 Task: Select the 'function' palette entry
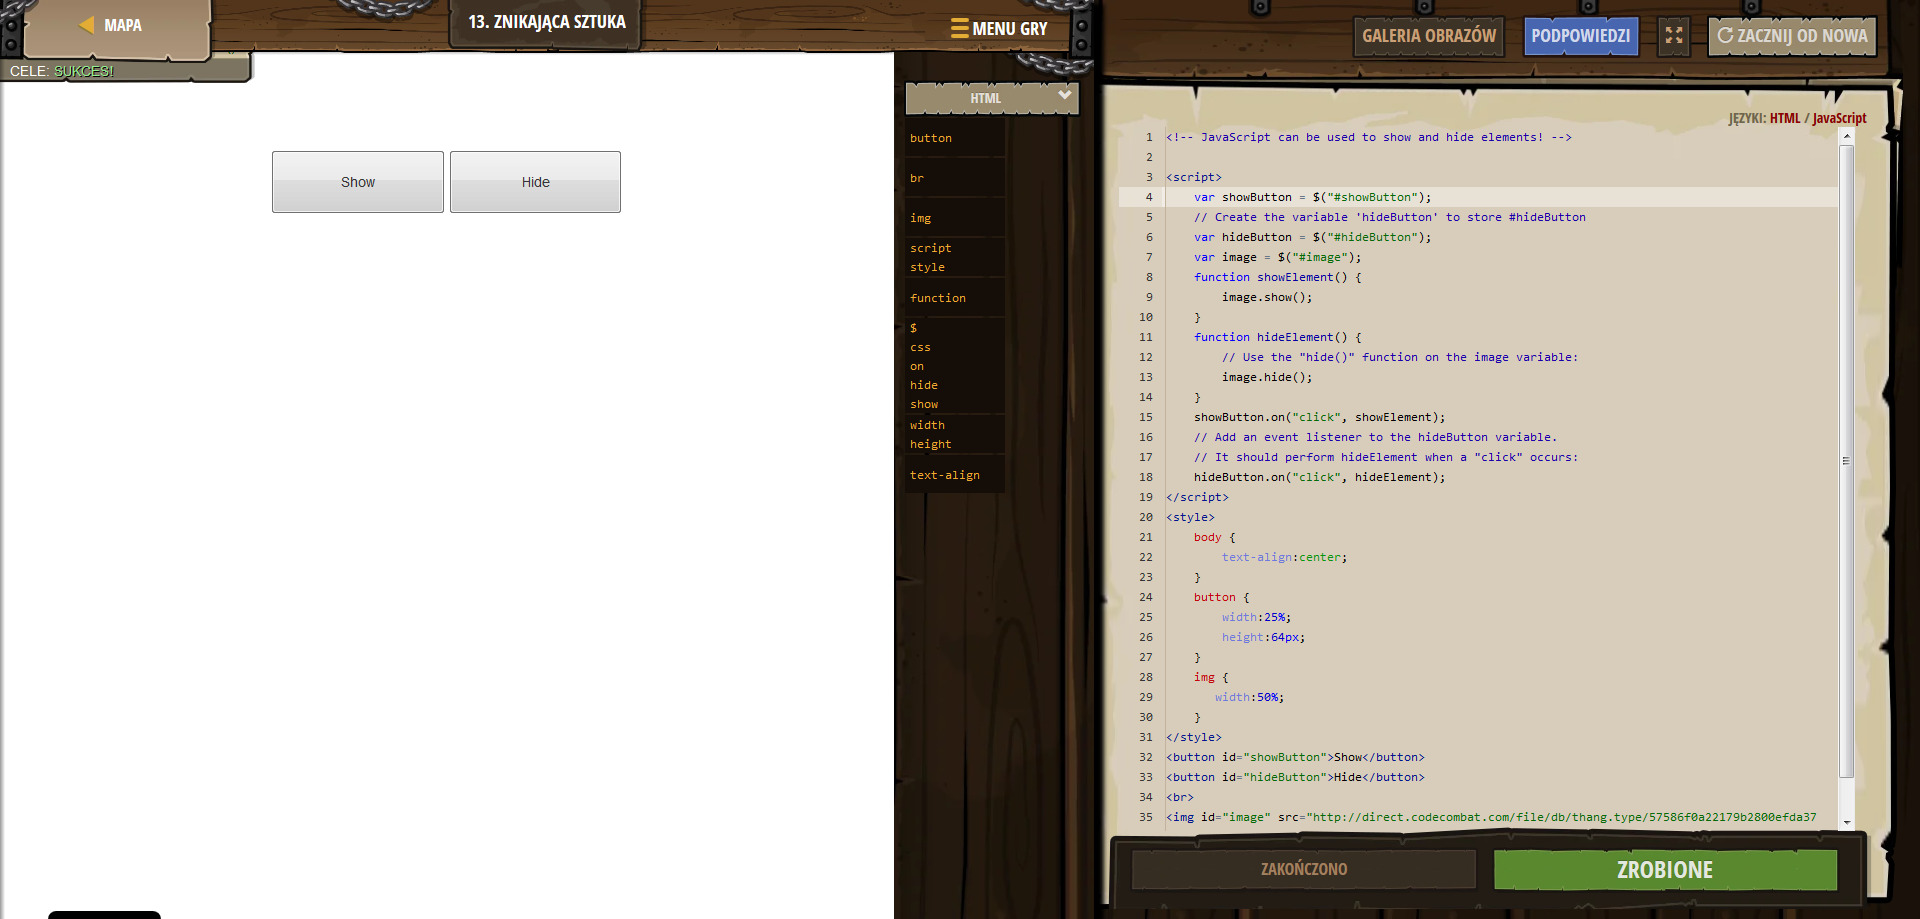pos(938,298)
